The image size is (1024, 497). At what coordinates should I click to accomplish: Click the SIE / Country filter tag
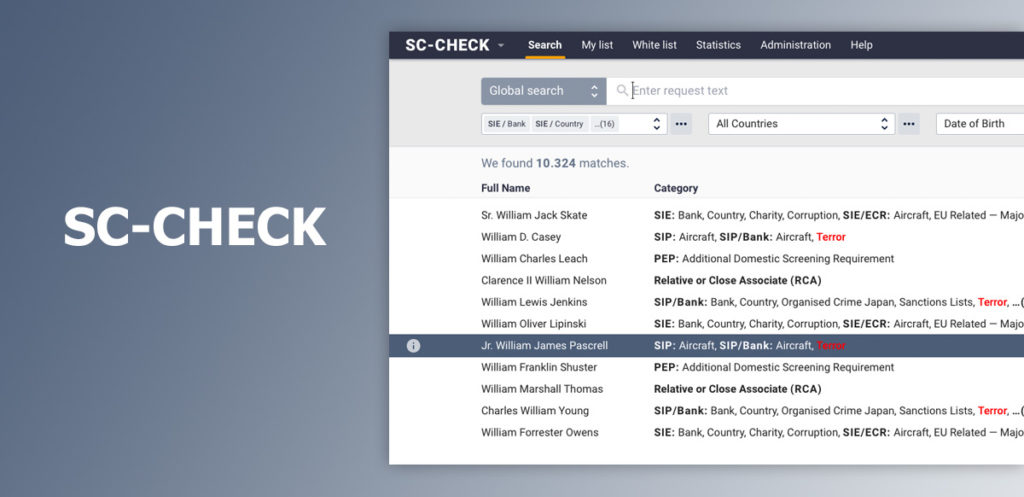pyautogui.click(x=559, y=124)
